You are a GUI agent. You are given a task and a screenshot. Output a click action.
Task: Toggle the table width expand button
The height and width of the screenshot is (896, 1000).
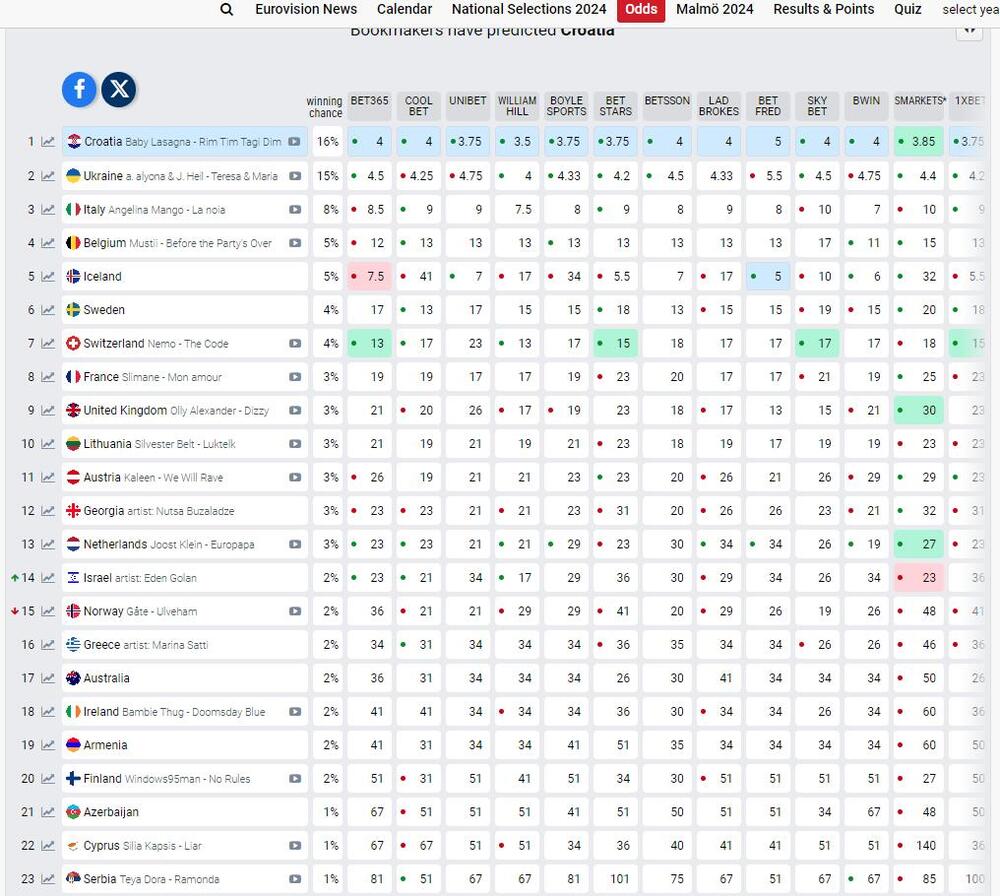(x=969, y=29)
